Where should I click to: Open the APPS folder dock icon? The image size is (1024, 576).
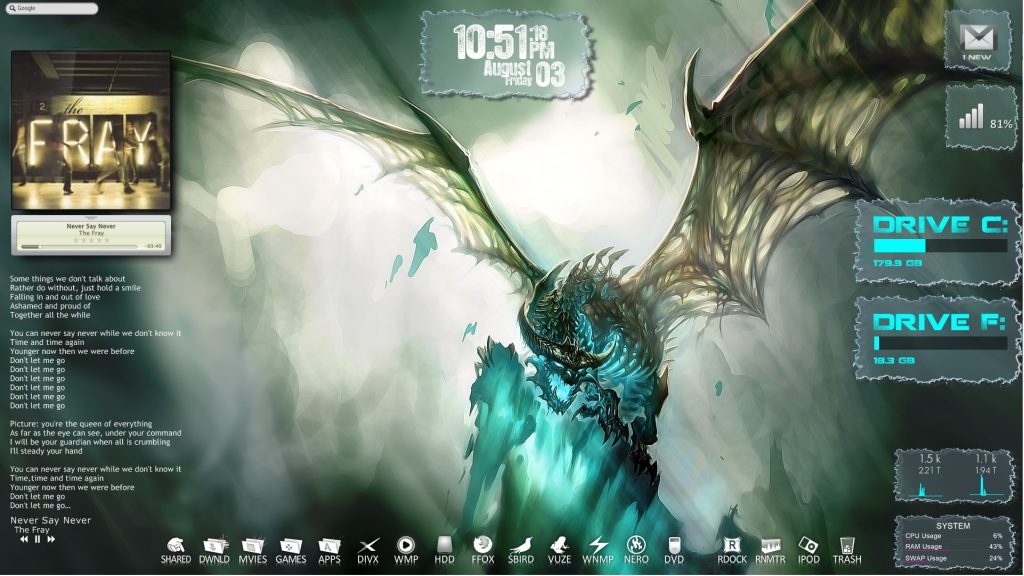pos(329,551)
